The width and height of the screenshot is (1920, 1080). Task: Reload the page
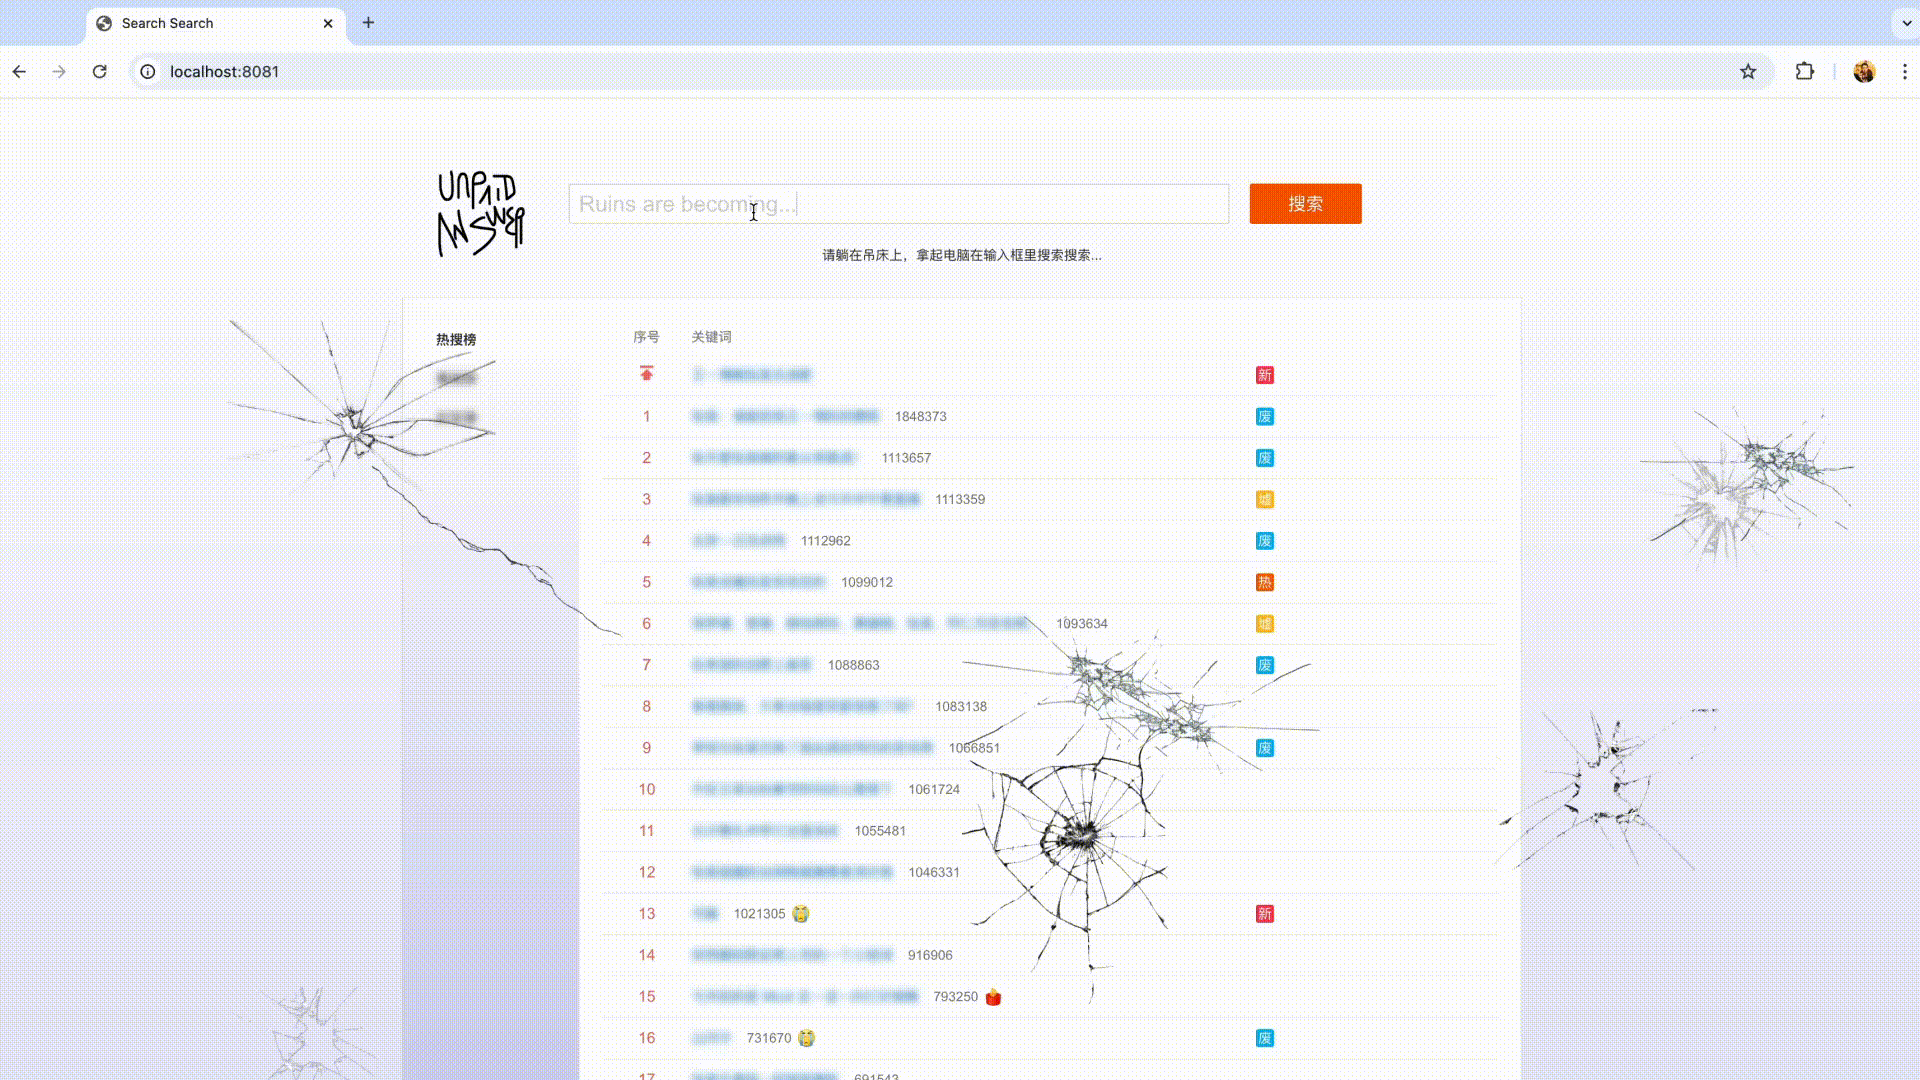coord(99,72)
